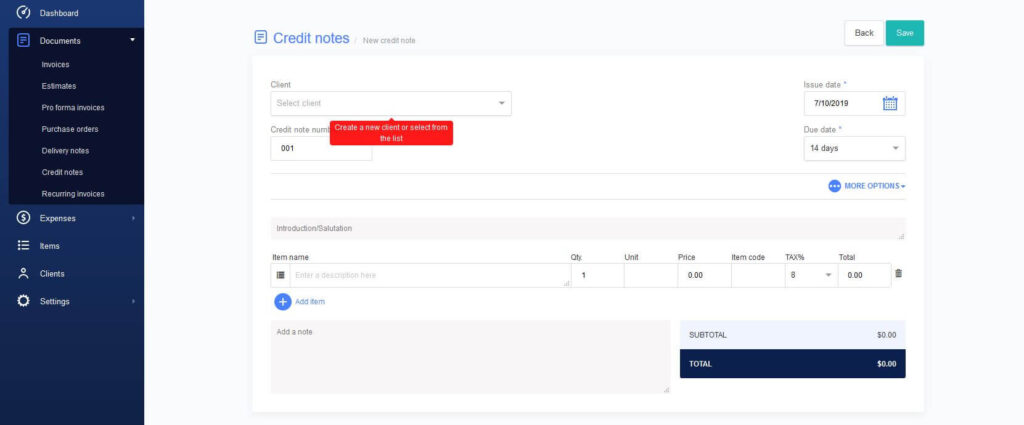Image resolution: width=1024 pixels, height=425 pixels.
Task: Open Purchase orders in the sidebar
Action: click(70, 129)
